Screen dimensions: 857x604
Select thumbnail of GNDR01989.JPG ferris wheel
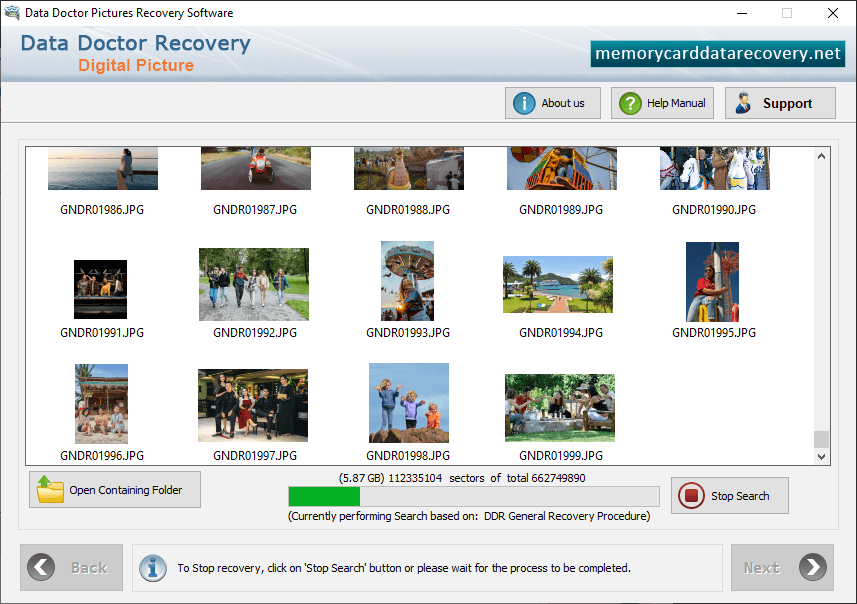tap(562, 168)
